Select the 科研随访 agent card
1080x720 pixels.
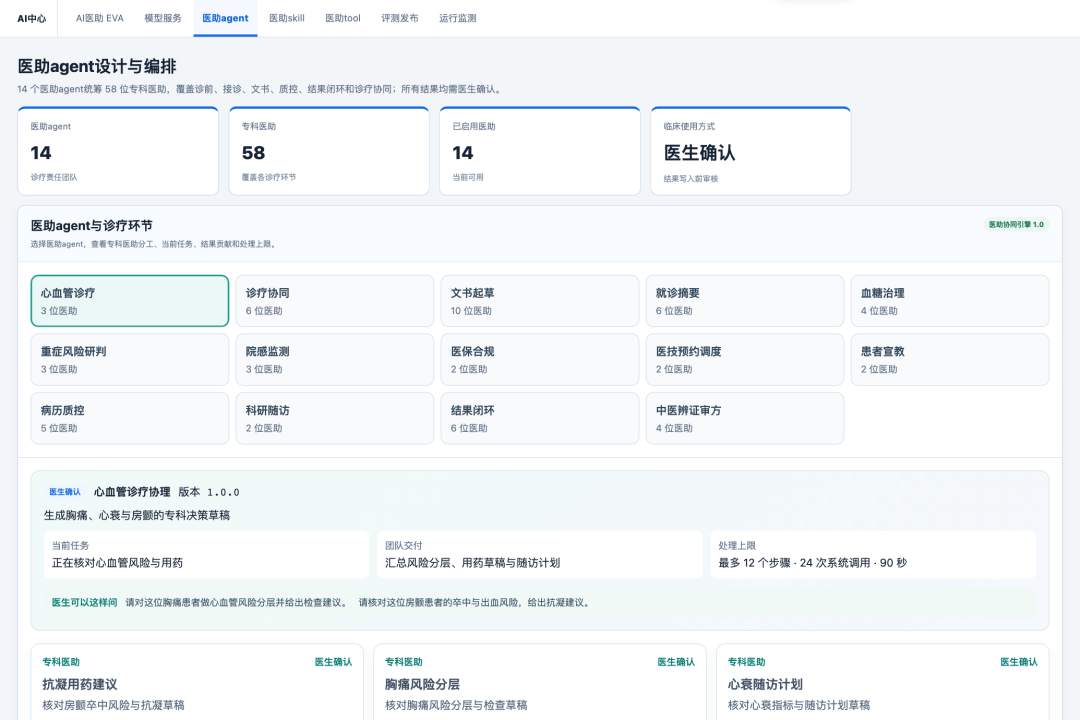click(335, 418)
